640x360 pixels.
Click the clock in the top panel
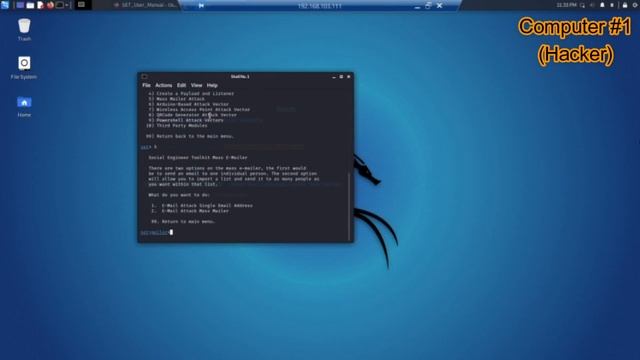tap(567, 5)
